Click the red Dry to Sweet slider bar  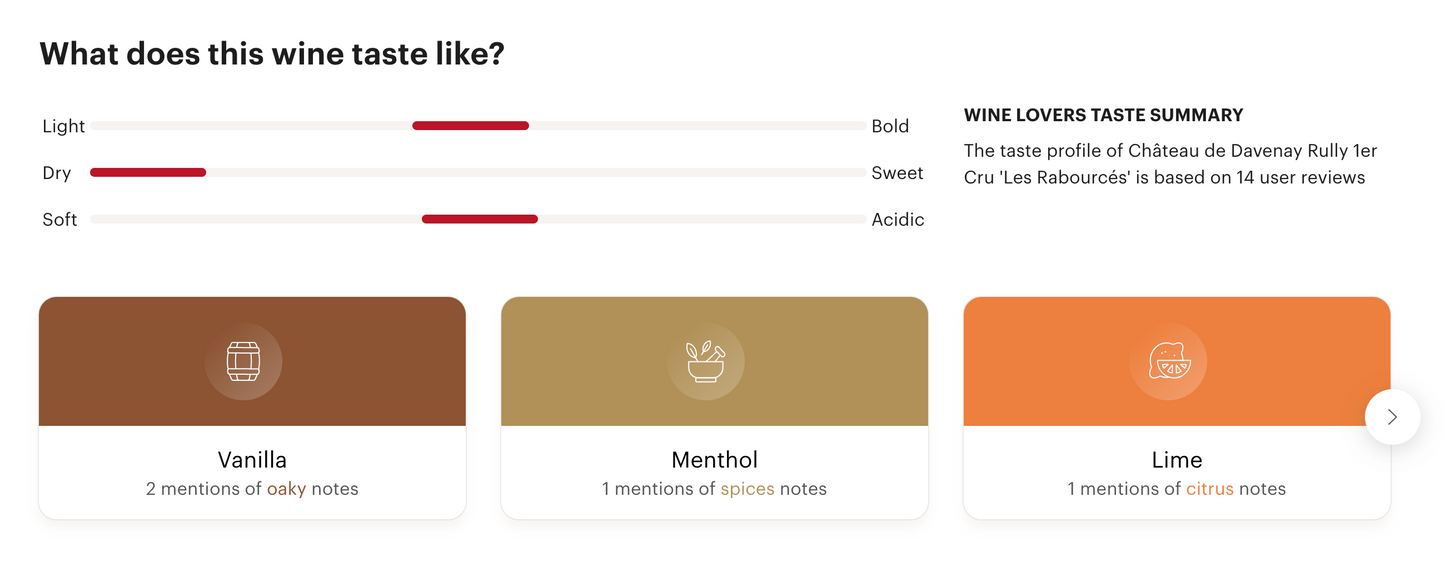148,173
